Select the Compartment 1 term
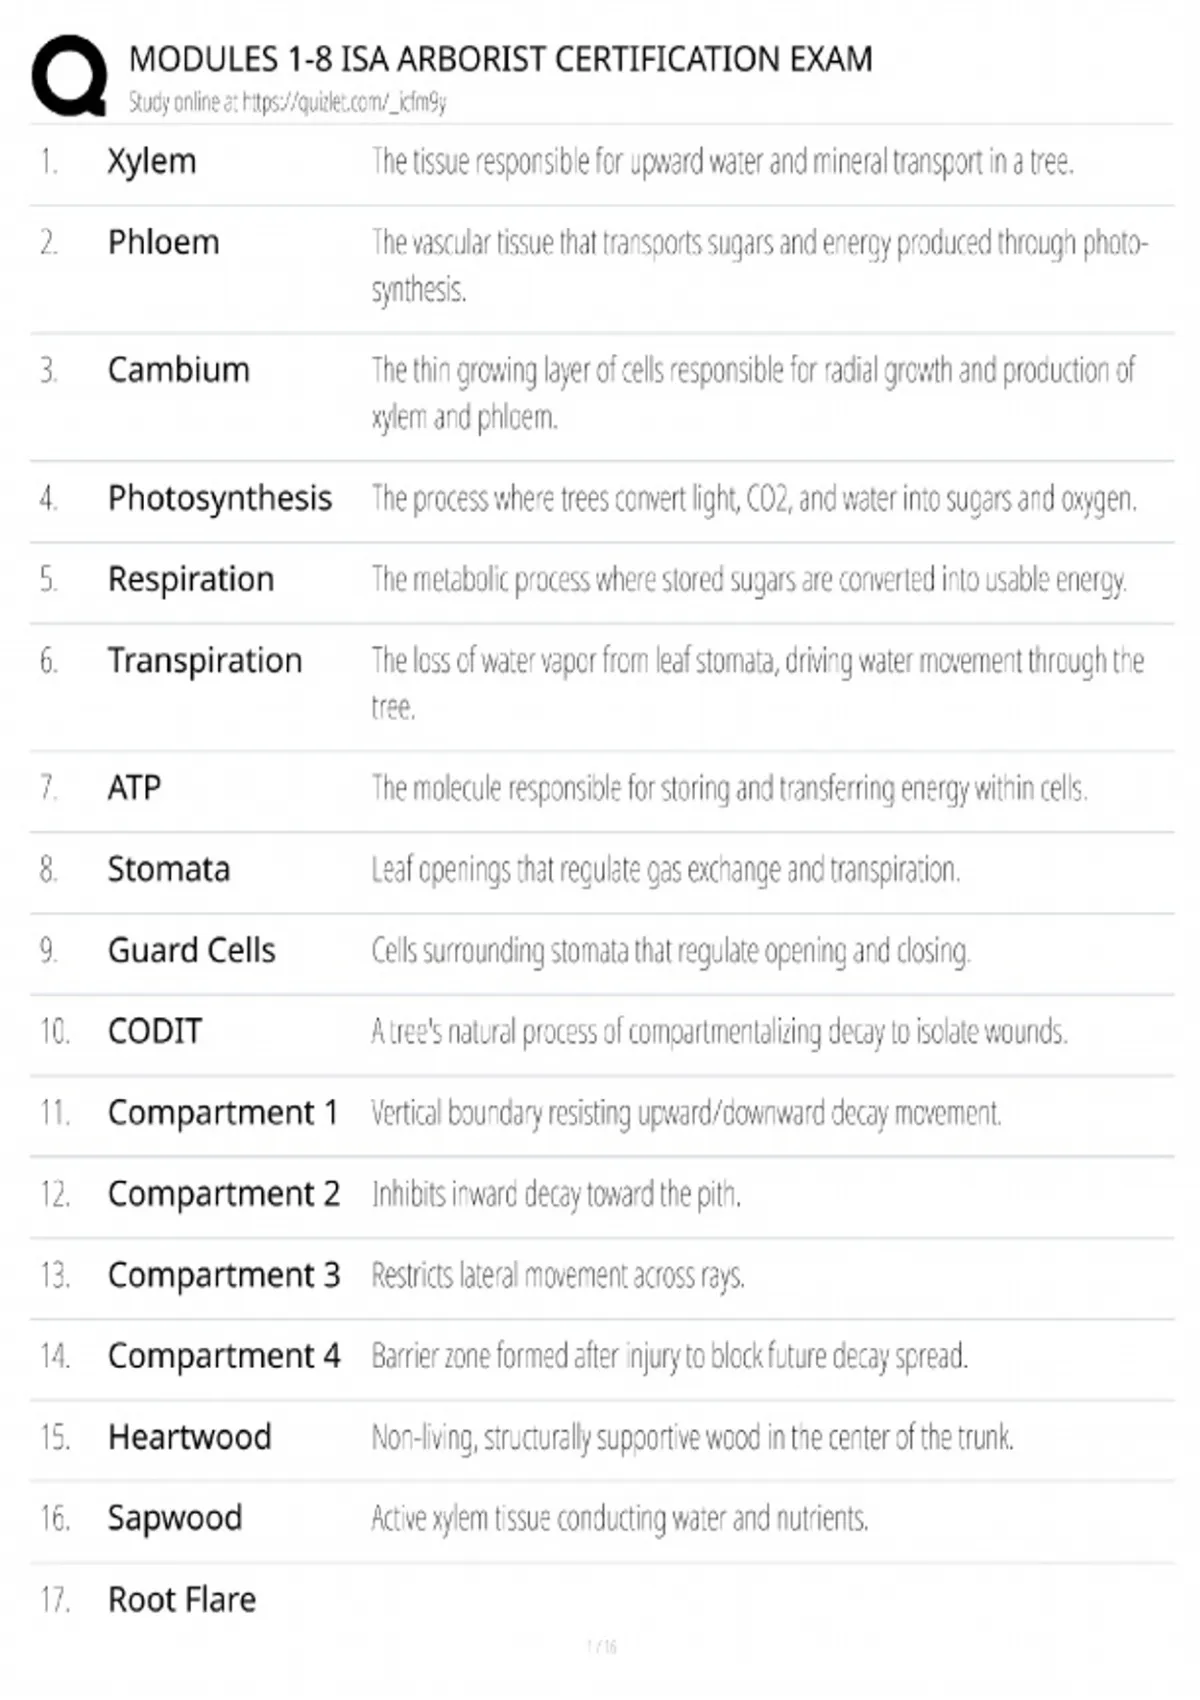The width and height of the screenshot is (1200, 1700). [222, 1112]
